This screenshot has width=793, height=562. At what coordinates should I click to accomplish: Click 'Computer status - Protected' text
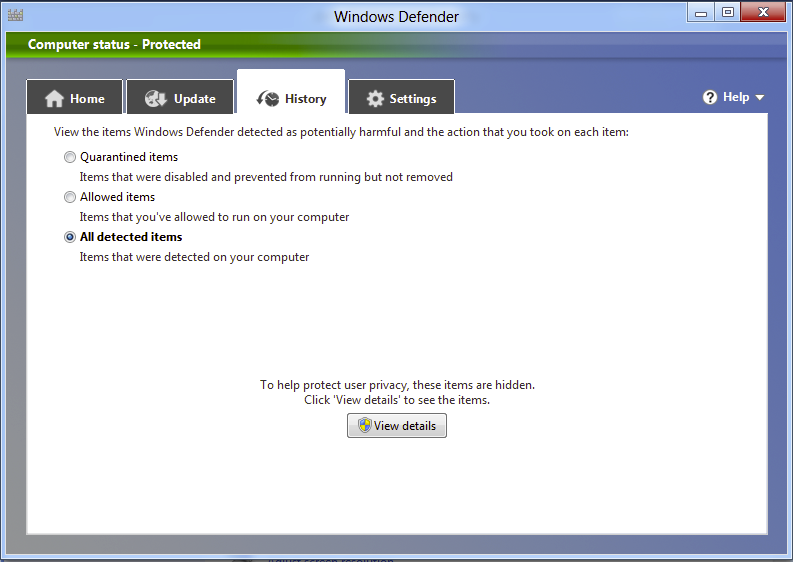coord(114,45)
